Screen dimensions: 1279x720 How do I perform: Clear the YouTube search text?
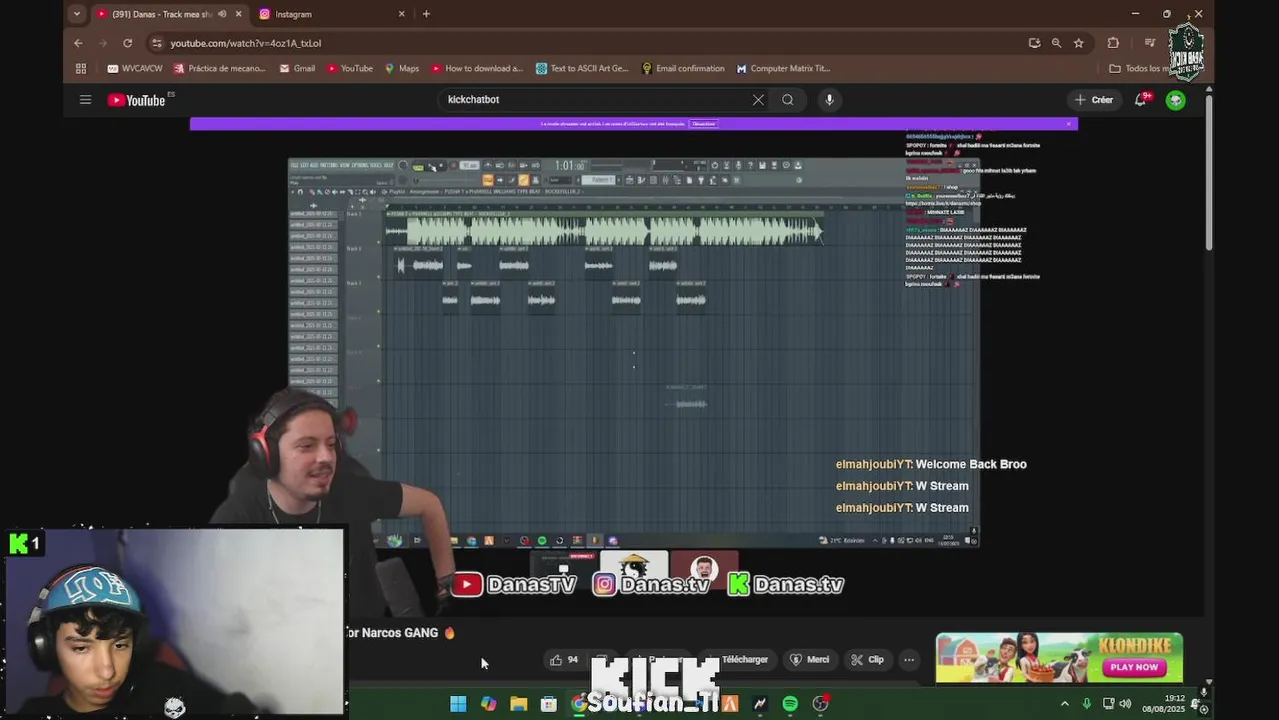point(758,100)
